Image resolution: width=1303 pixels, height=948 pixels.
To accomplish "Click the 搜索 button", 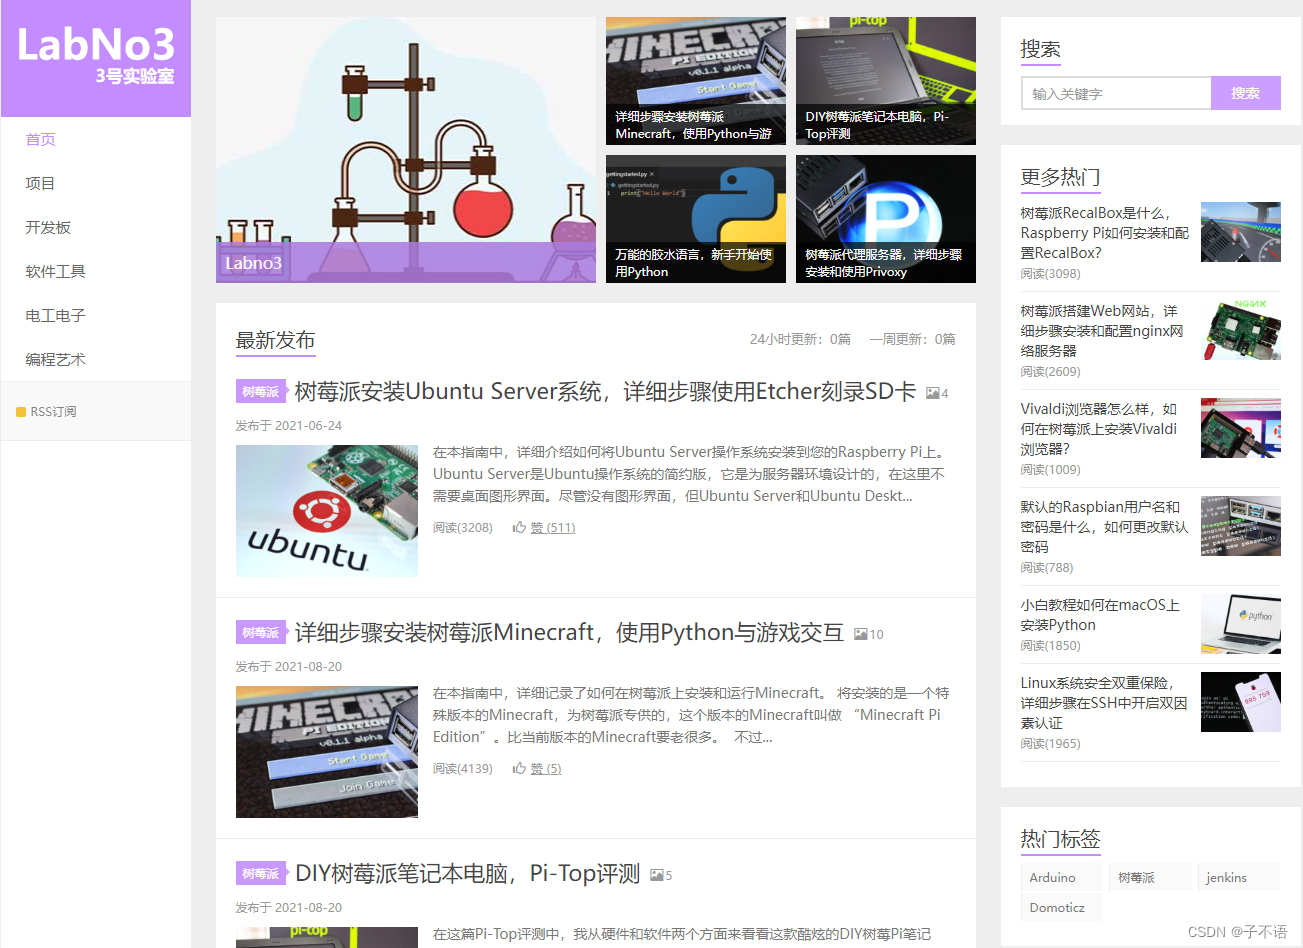I will [1245, 93].
